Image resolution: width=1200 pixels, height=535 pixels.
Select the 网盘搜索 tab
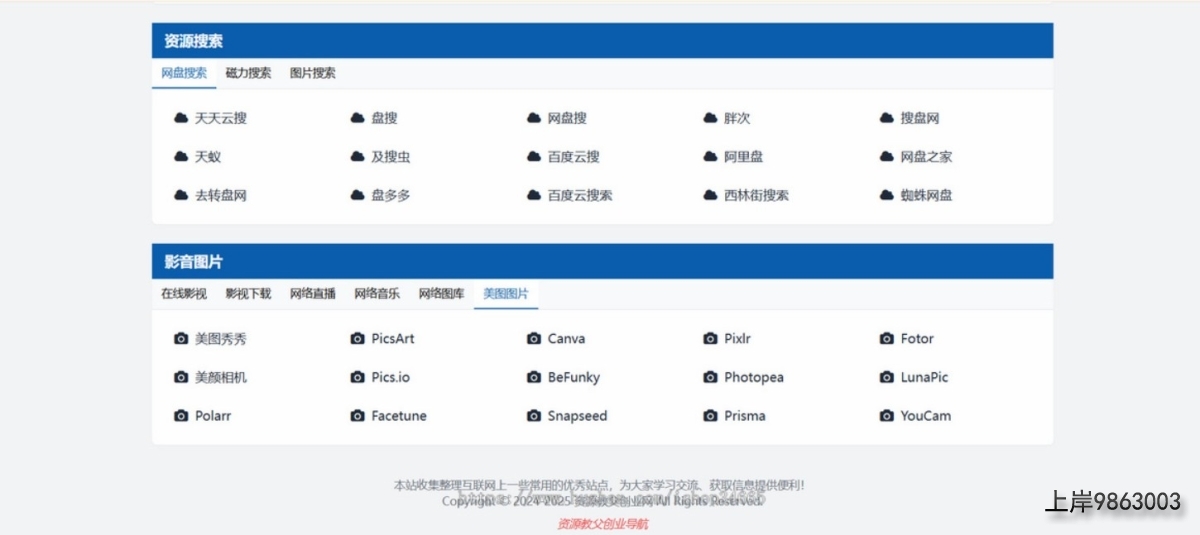coord(184,73)
